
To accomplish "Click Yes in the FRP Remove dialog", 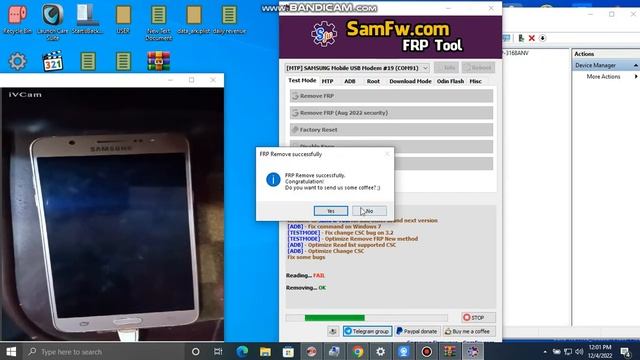I will click(331, 211).
